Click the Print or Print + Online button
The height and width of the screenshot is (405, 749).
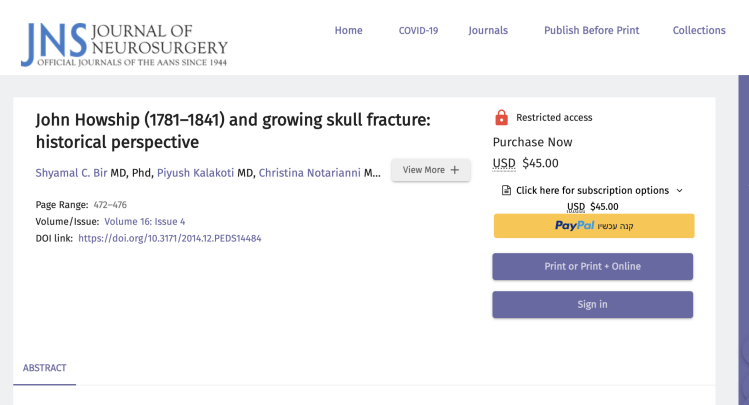click(592, 266)
